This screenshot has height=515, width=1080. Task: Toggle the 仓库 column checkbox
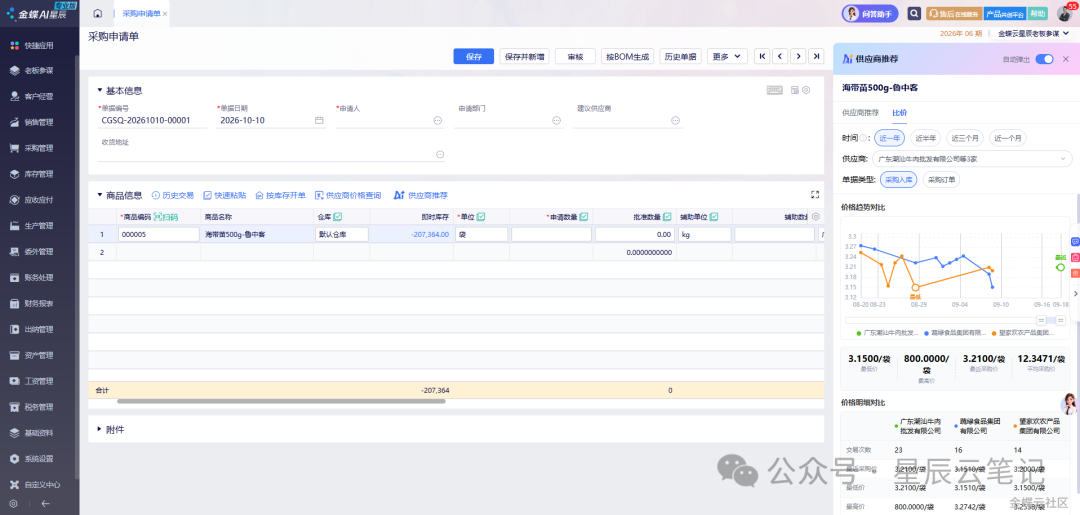pyautogui.click(x=338, y=217)
